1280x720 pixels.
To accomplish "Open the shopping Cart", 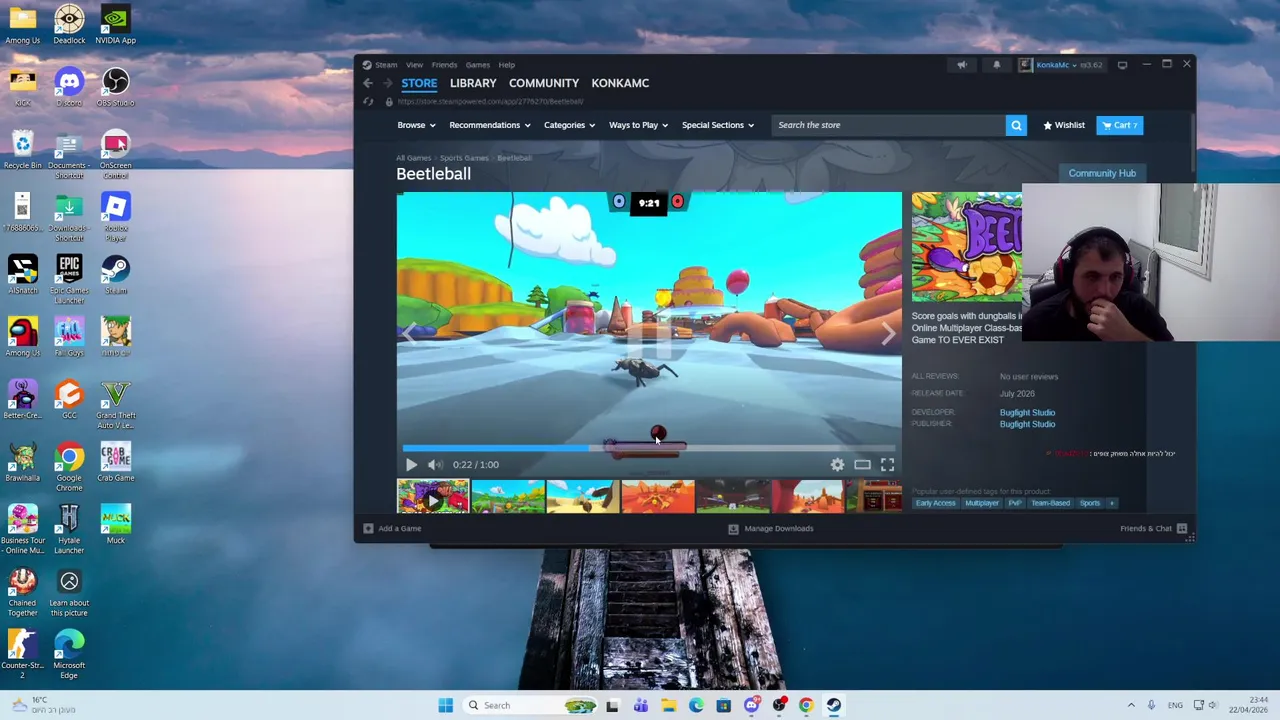I will pyautogui.click(x=1119, y=125).
